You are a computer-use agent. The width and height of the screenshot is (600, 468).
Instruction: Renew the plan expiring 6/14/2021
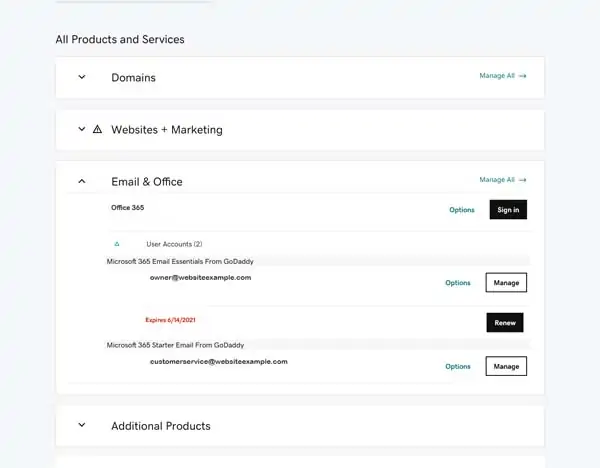(505, 323)
